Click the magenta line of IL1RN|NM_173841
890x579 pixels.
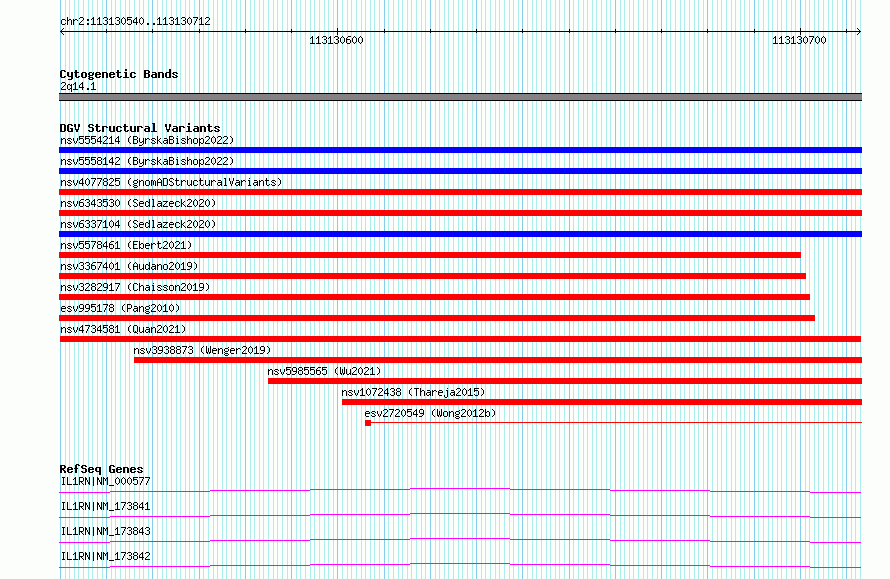tap(460, 515)
